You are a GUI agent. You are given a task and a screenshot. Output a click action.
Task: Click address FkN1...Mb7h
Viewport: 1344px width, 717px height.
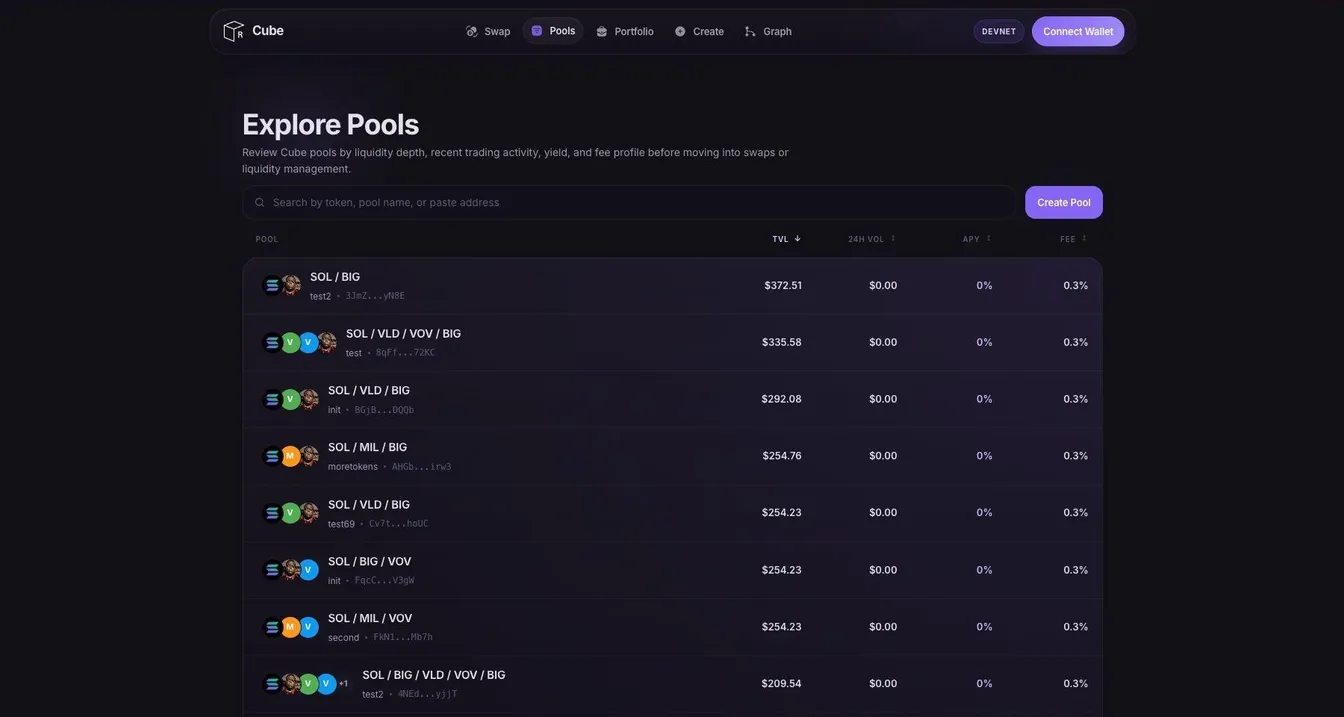click(x=403, y=638)
